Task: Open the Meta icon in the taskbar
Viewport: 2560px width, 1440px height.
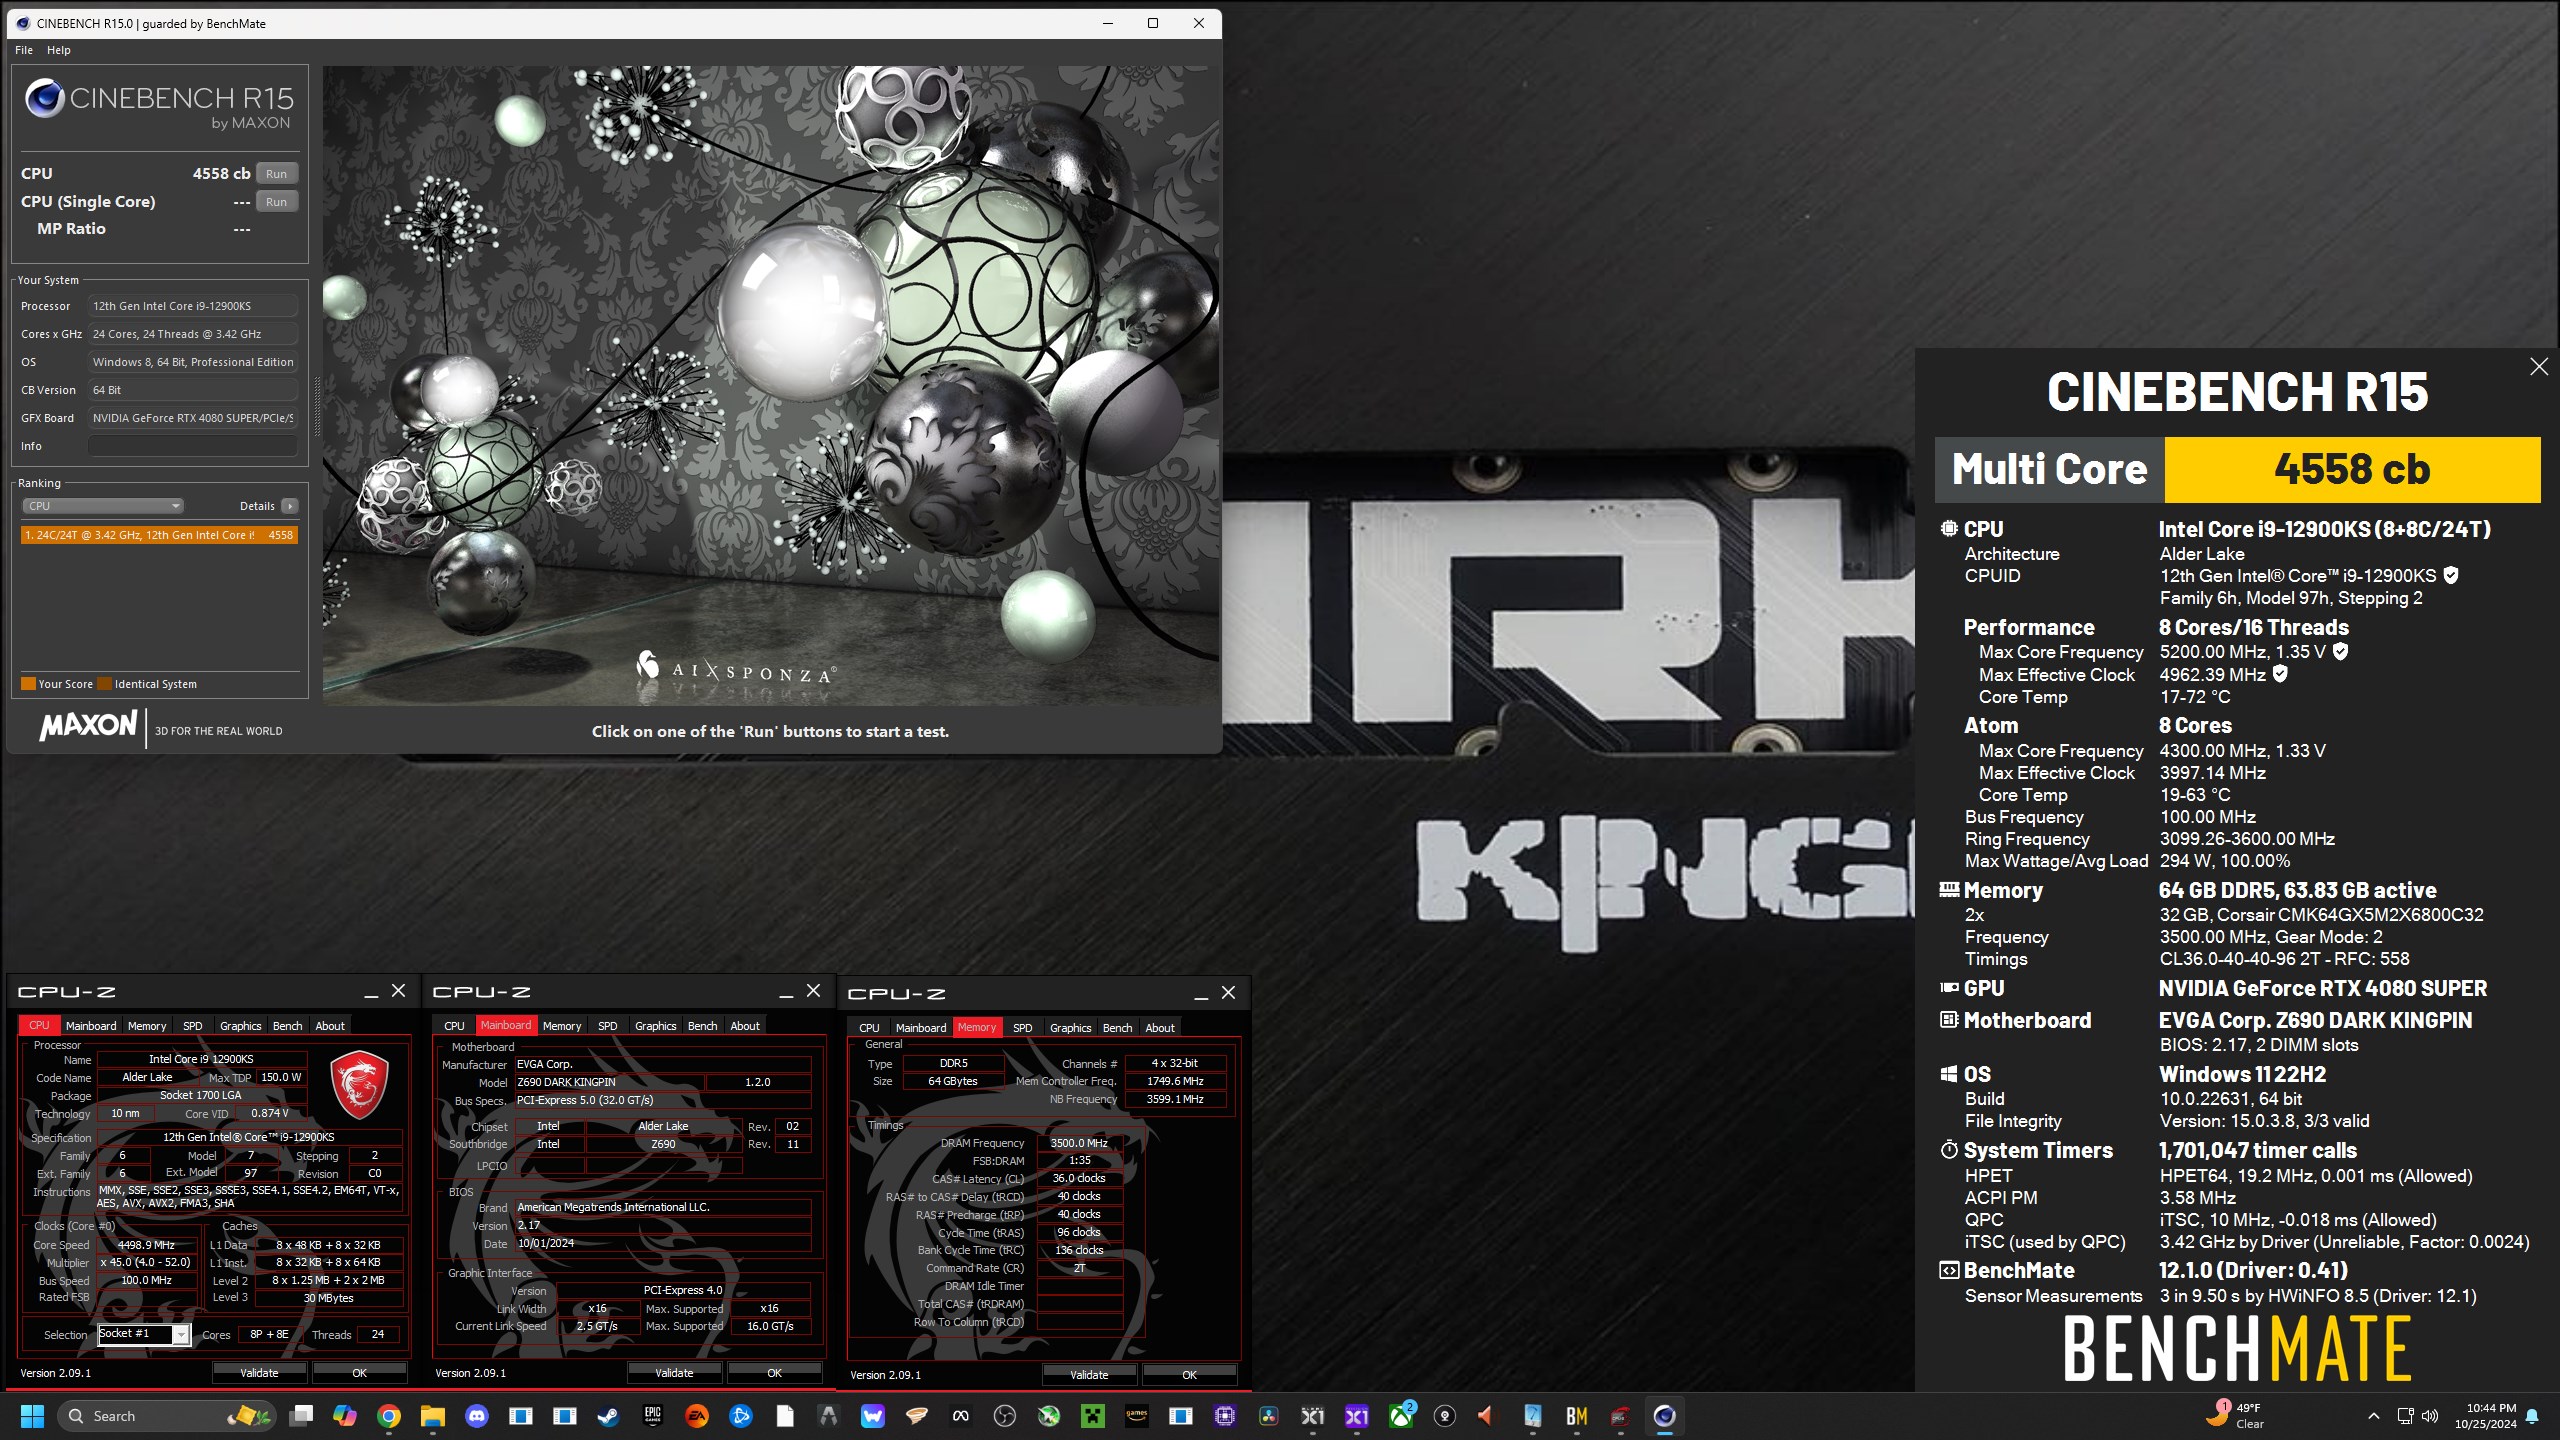Action: pyautogui.click(x=961, y=1416)
